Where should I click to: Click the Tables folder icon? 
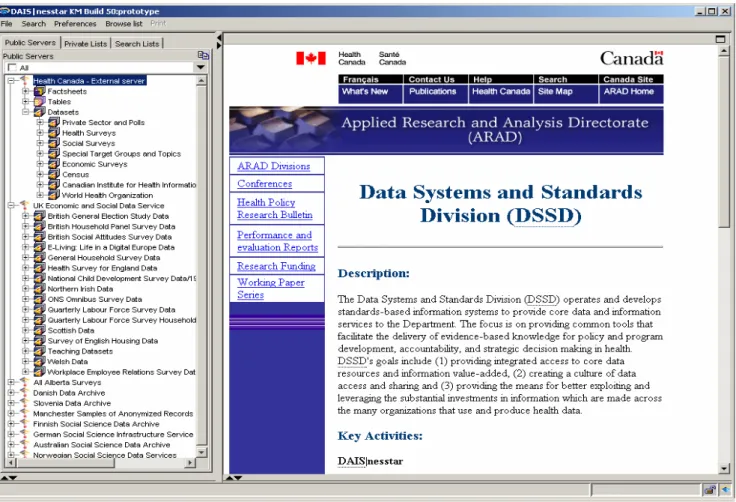click(40, 101)
